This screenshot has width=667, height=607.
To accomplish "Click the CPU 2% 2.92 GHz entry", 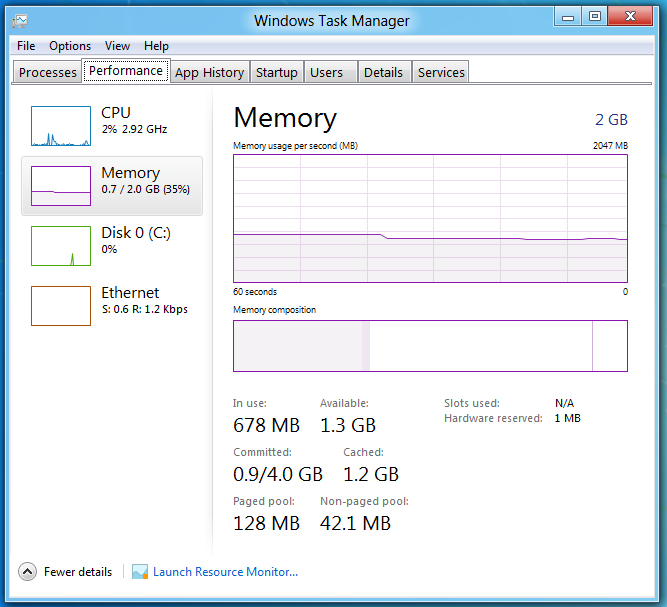I will tap(112, 126).
